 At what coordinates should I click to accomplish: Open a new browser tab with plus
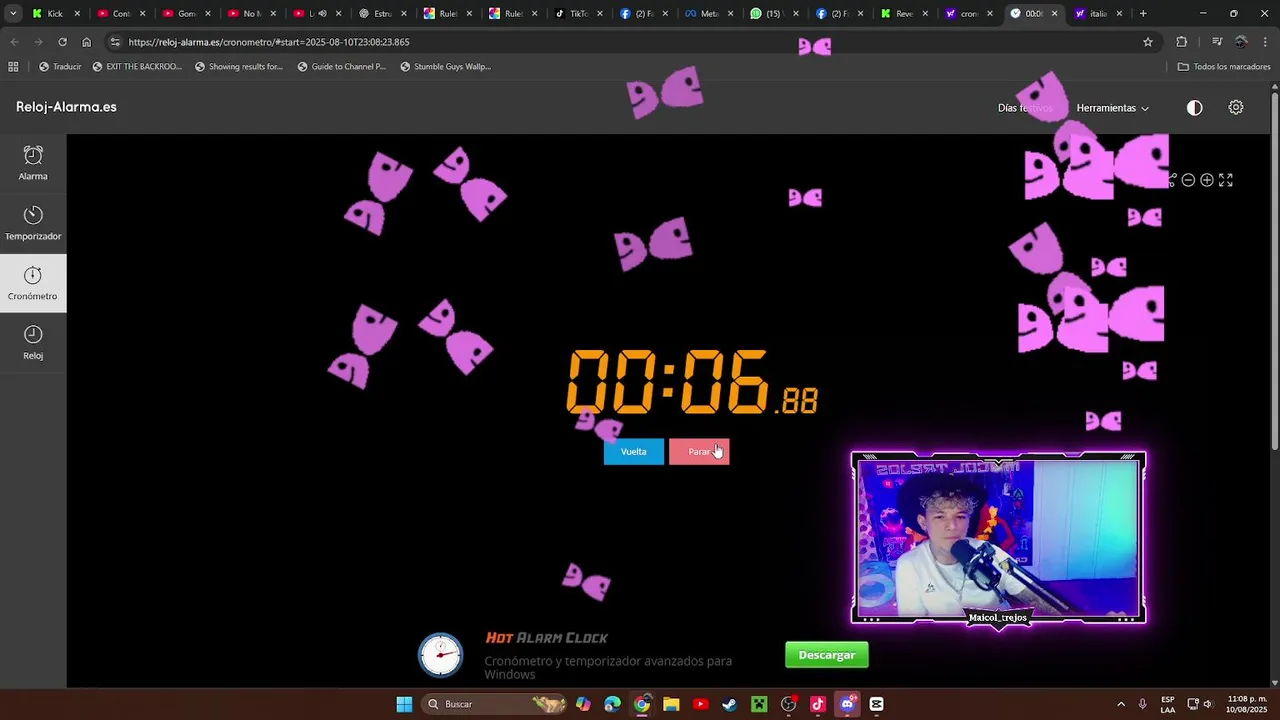click(1143, 14)
